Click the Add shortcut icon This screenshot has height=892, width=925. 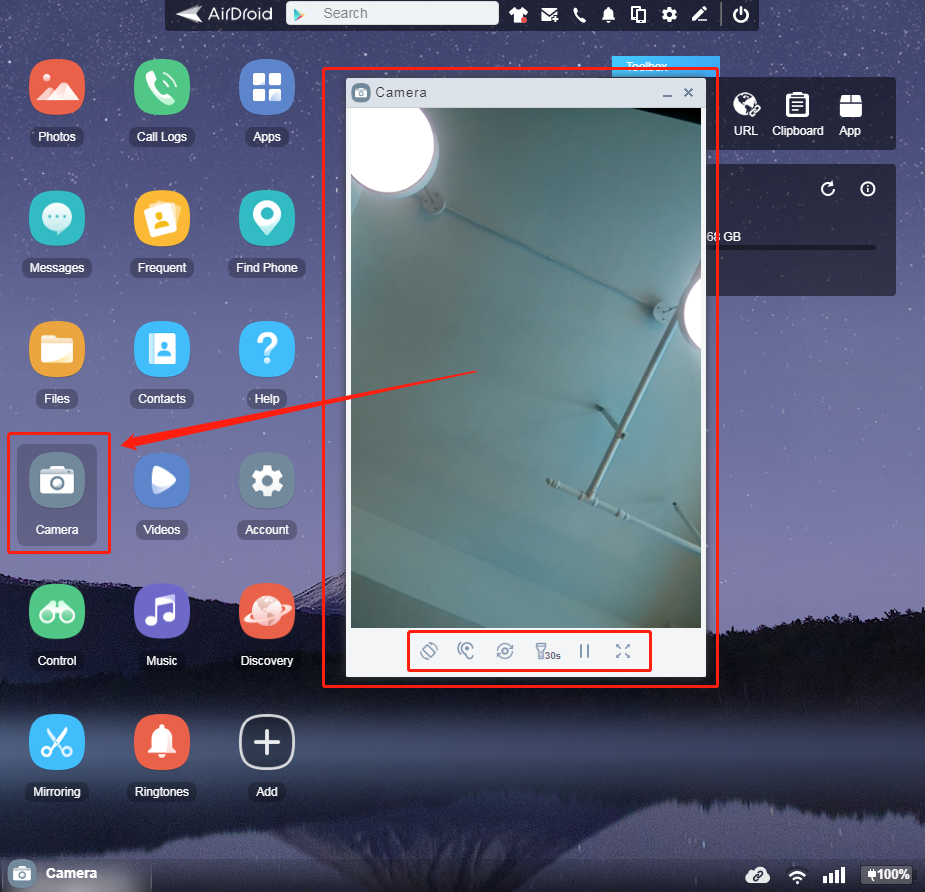[267, 743]
